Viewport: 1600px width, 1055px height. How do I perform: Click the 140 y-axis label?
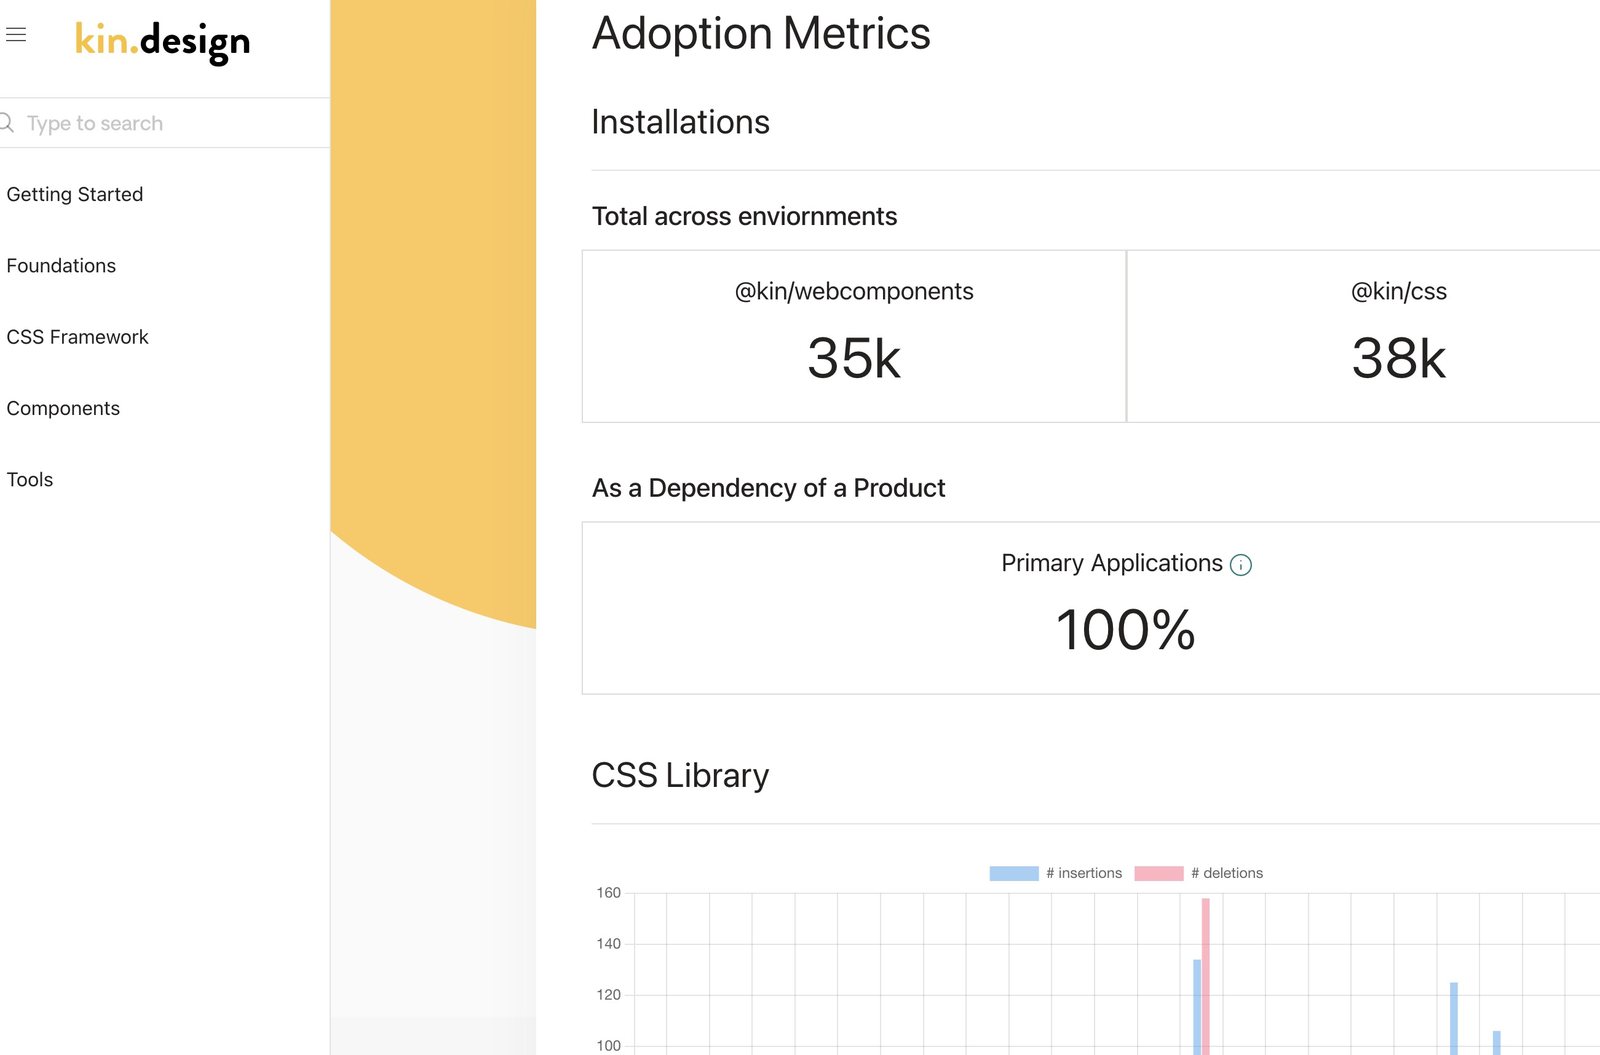click(x=608, y=944)
